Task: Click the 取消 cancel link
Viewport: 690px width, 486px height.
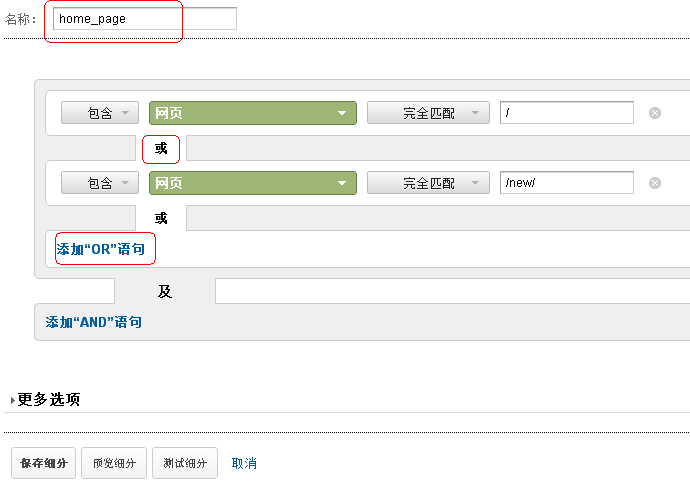Action: pyautogui.click(x=244, y=464)
